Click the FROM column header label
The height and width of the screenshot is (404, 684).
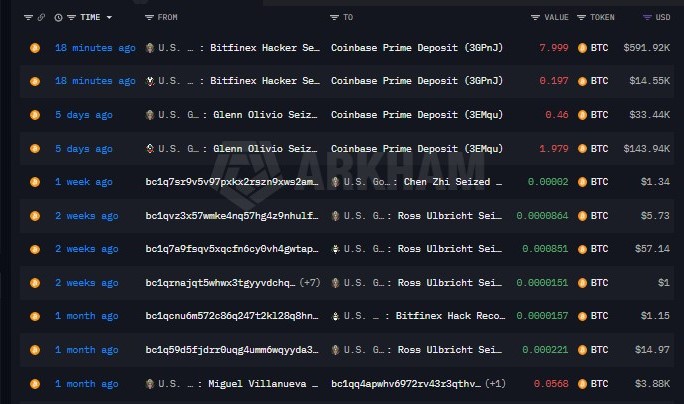coord(168,17)
